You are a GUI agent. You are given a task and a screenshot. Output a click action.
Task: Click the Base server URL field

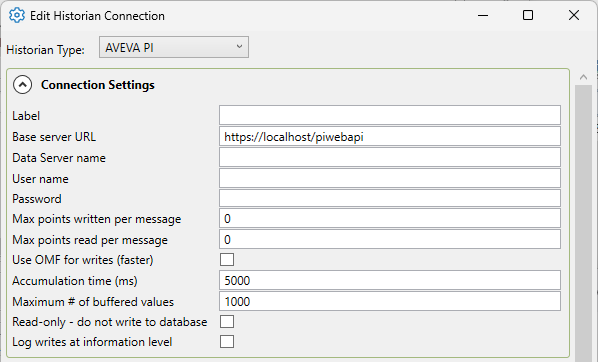[390, 136]
